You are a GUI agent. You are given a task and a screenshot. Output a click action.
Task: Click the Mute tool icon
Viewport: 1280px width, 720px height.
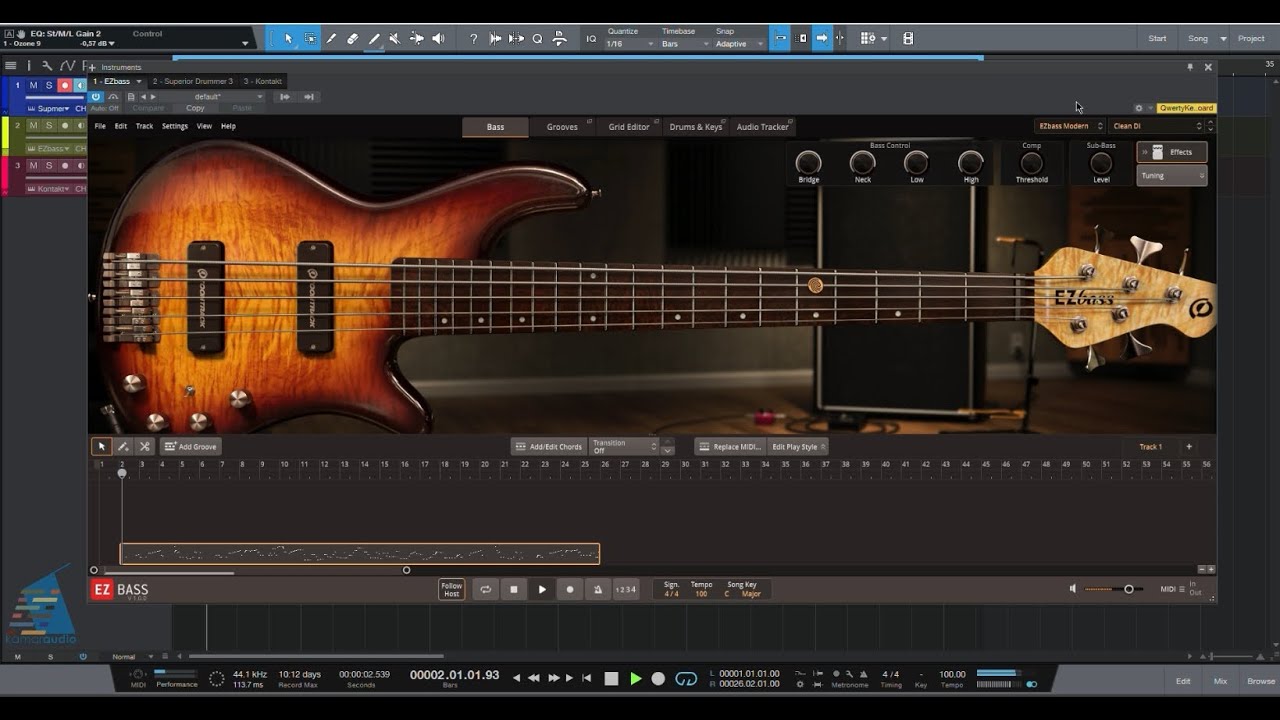[x=395, y=39]
